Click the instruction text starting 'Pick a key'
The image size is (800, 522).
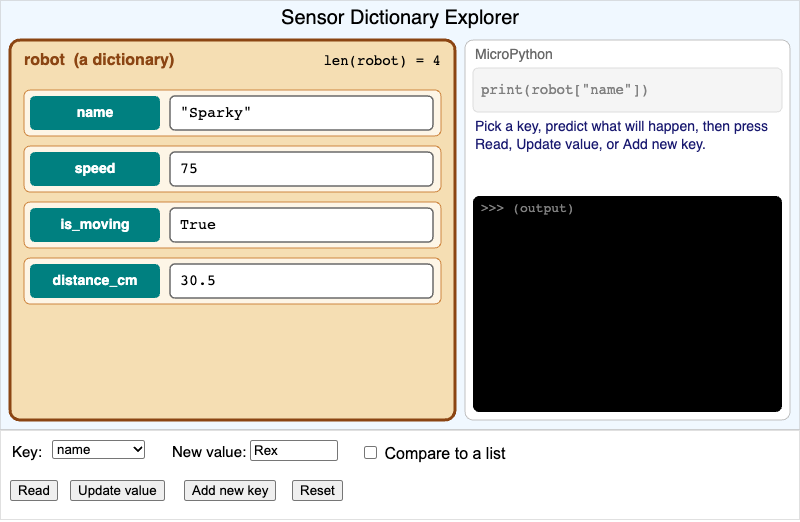tap(621, 135)
